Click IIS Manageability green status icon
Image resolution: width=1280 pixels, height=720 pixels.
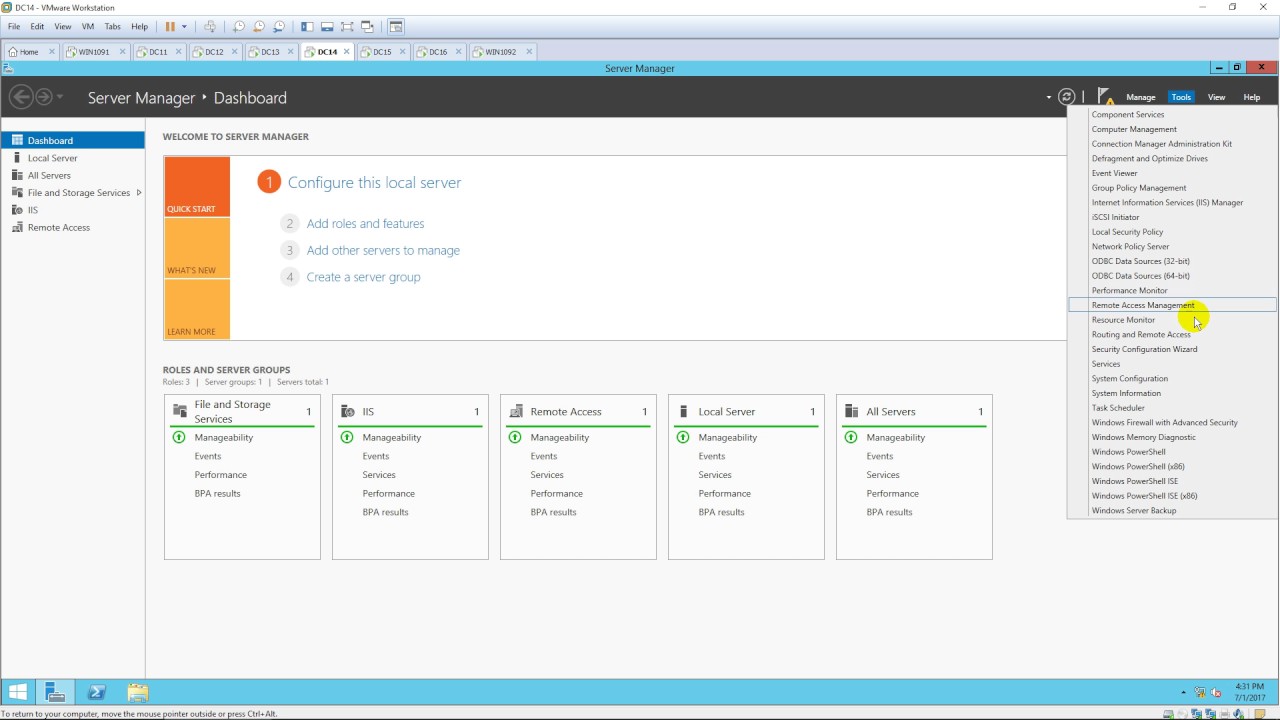coord(347,437)
